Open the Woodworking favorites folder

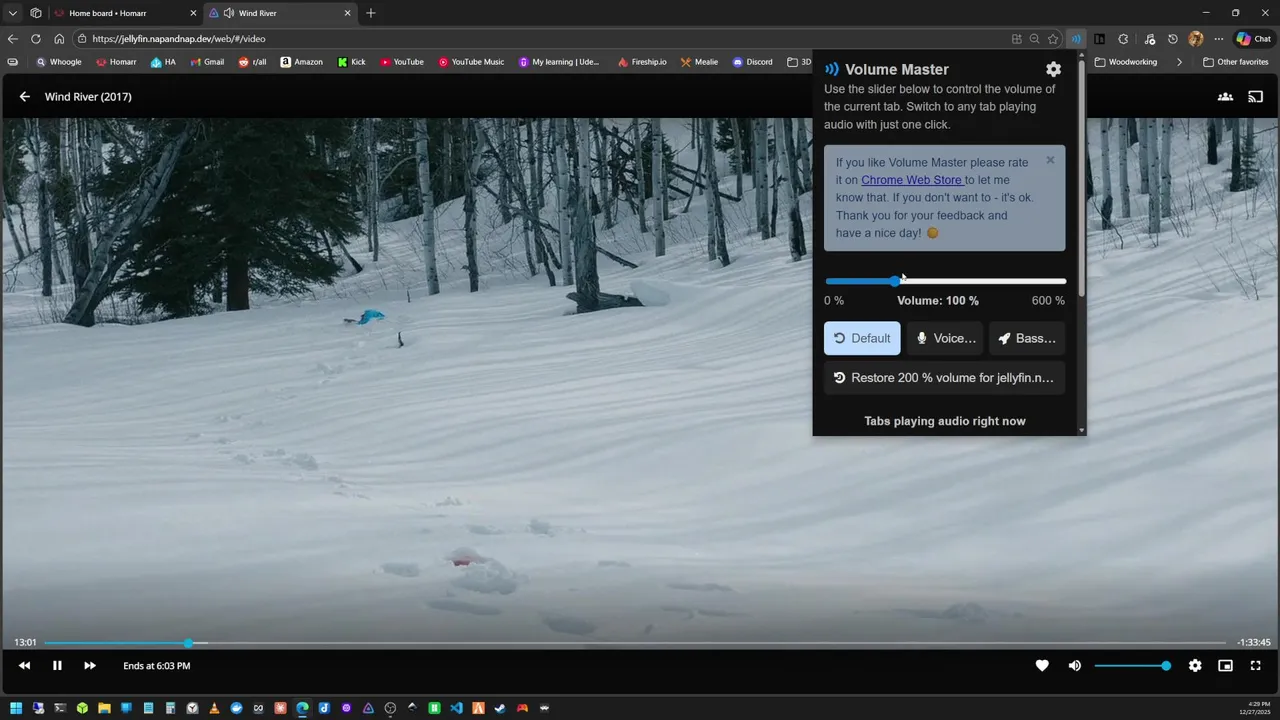point(1126,62)
